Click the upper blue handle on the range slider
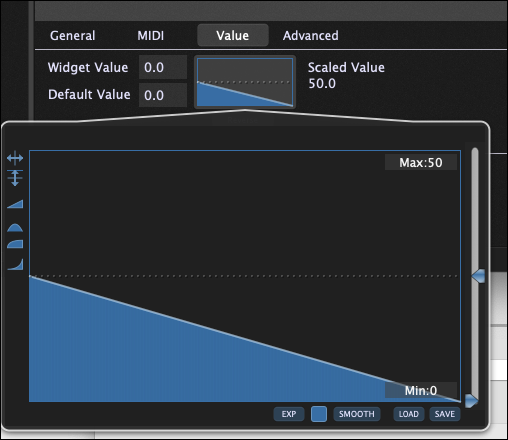The image size is (508, 440). [478, 276]
